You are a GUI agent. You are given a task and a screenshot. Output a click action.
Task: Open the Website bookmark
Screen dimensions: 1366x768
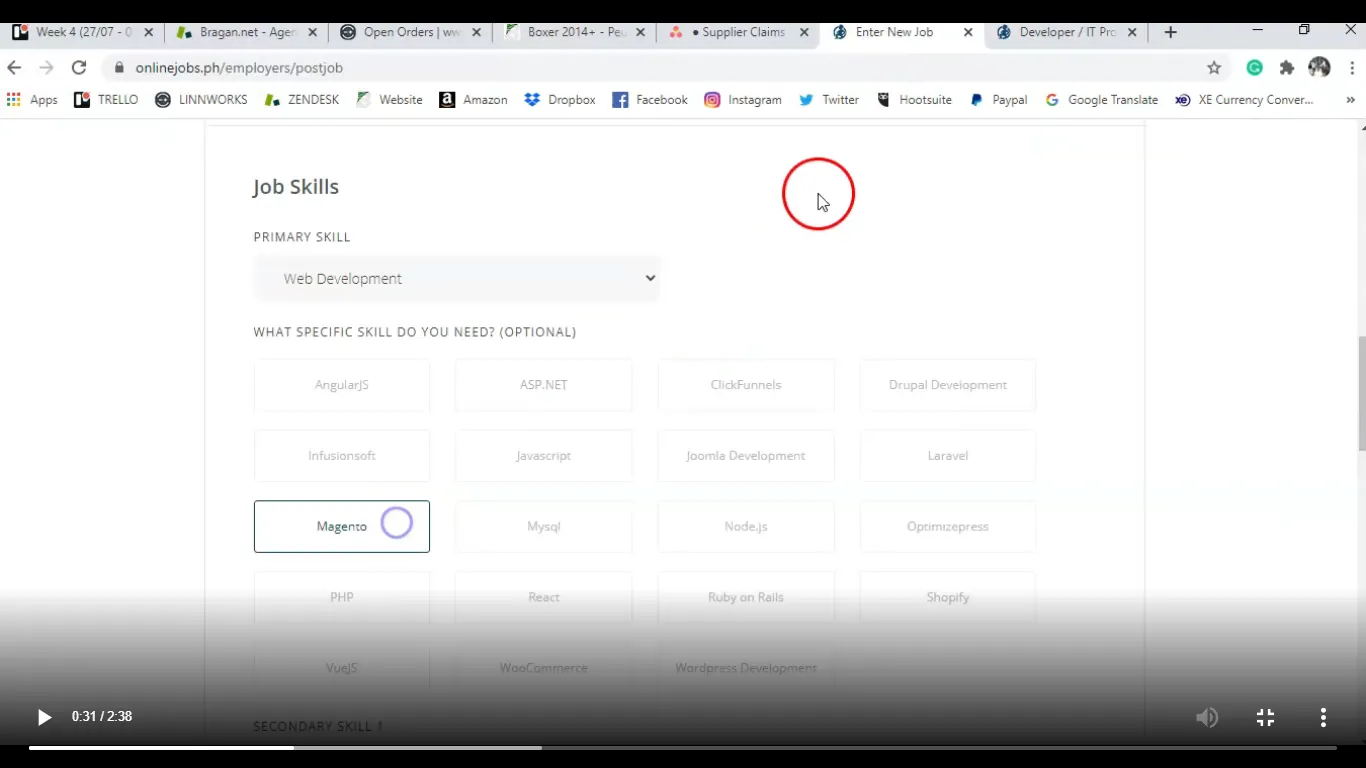(389, 100)
